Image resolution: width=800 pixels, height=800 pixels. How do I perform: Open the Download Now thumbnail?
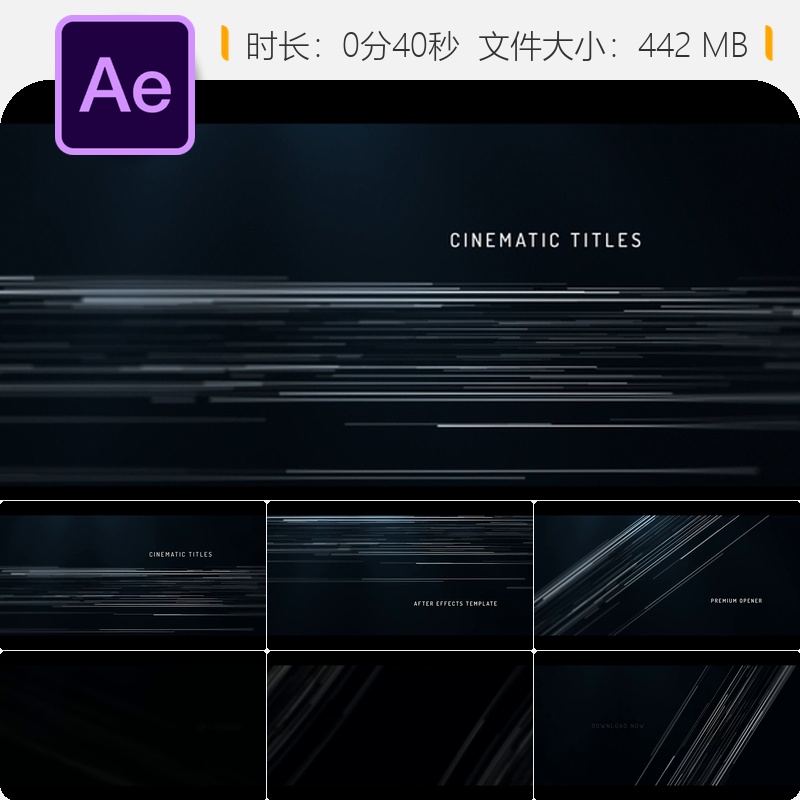[x=667, y=725]
